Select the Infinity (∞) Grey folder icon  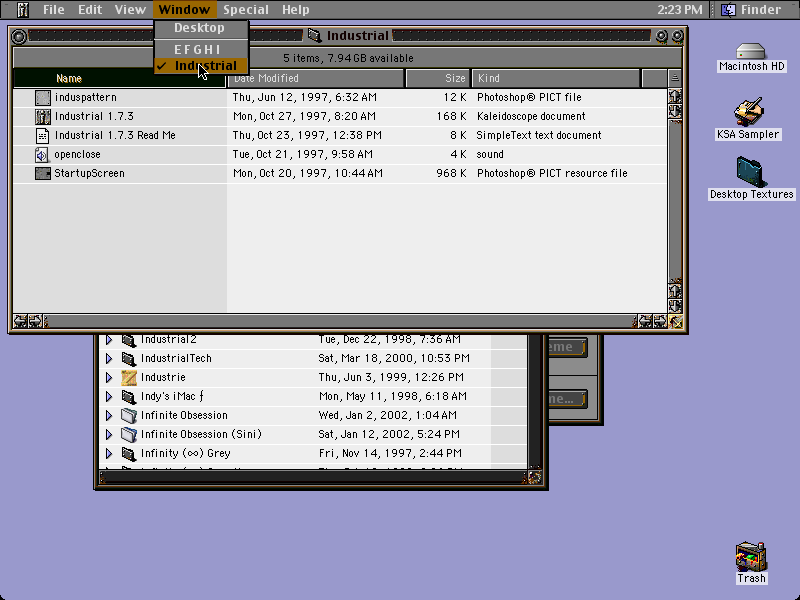[x=129, y=453]
